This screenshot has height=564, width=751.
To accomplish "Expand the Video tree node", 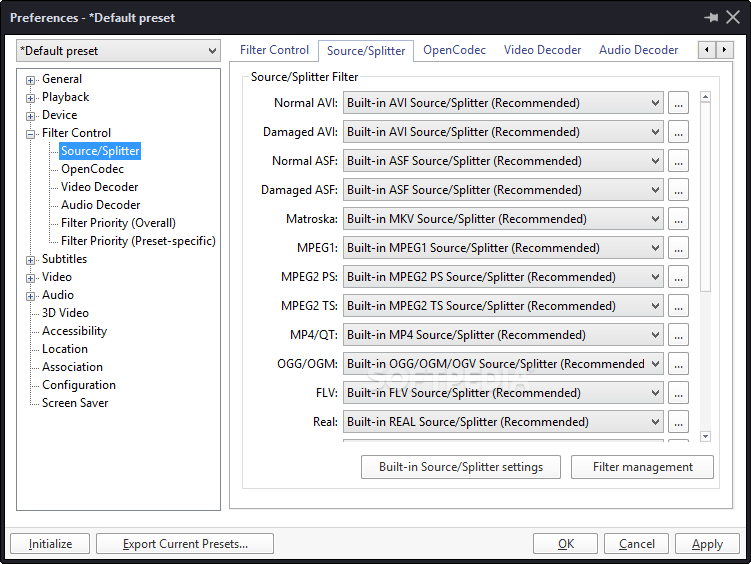I will pos(31,278).
